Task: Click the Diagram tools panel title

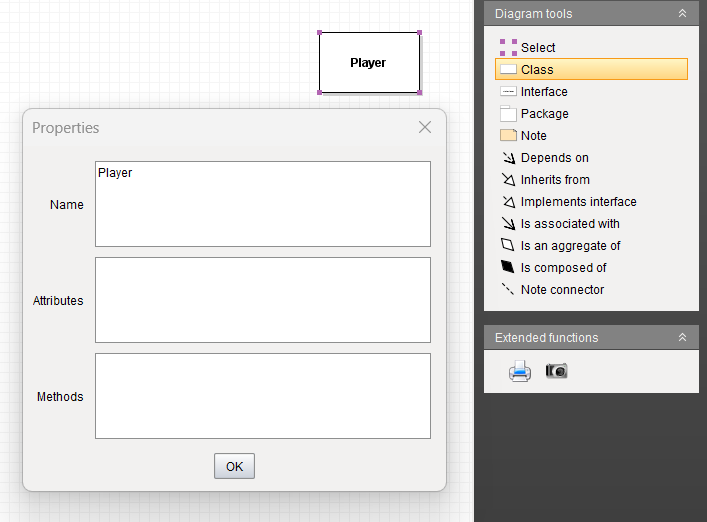Action: tap(533, 14)
